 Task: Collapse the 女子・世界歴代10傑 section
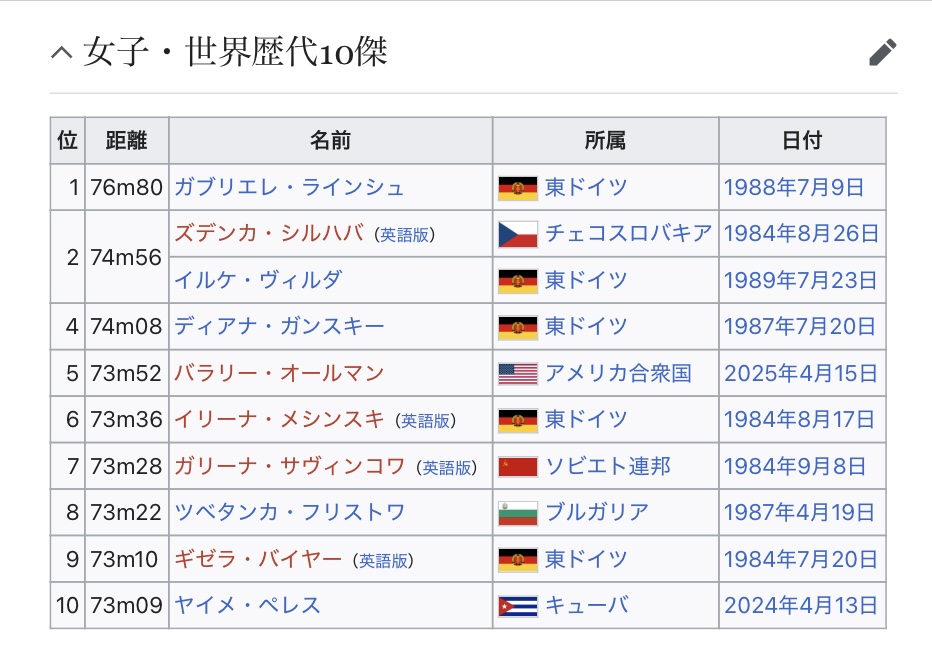[x=62, y=53]
